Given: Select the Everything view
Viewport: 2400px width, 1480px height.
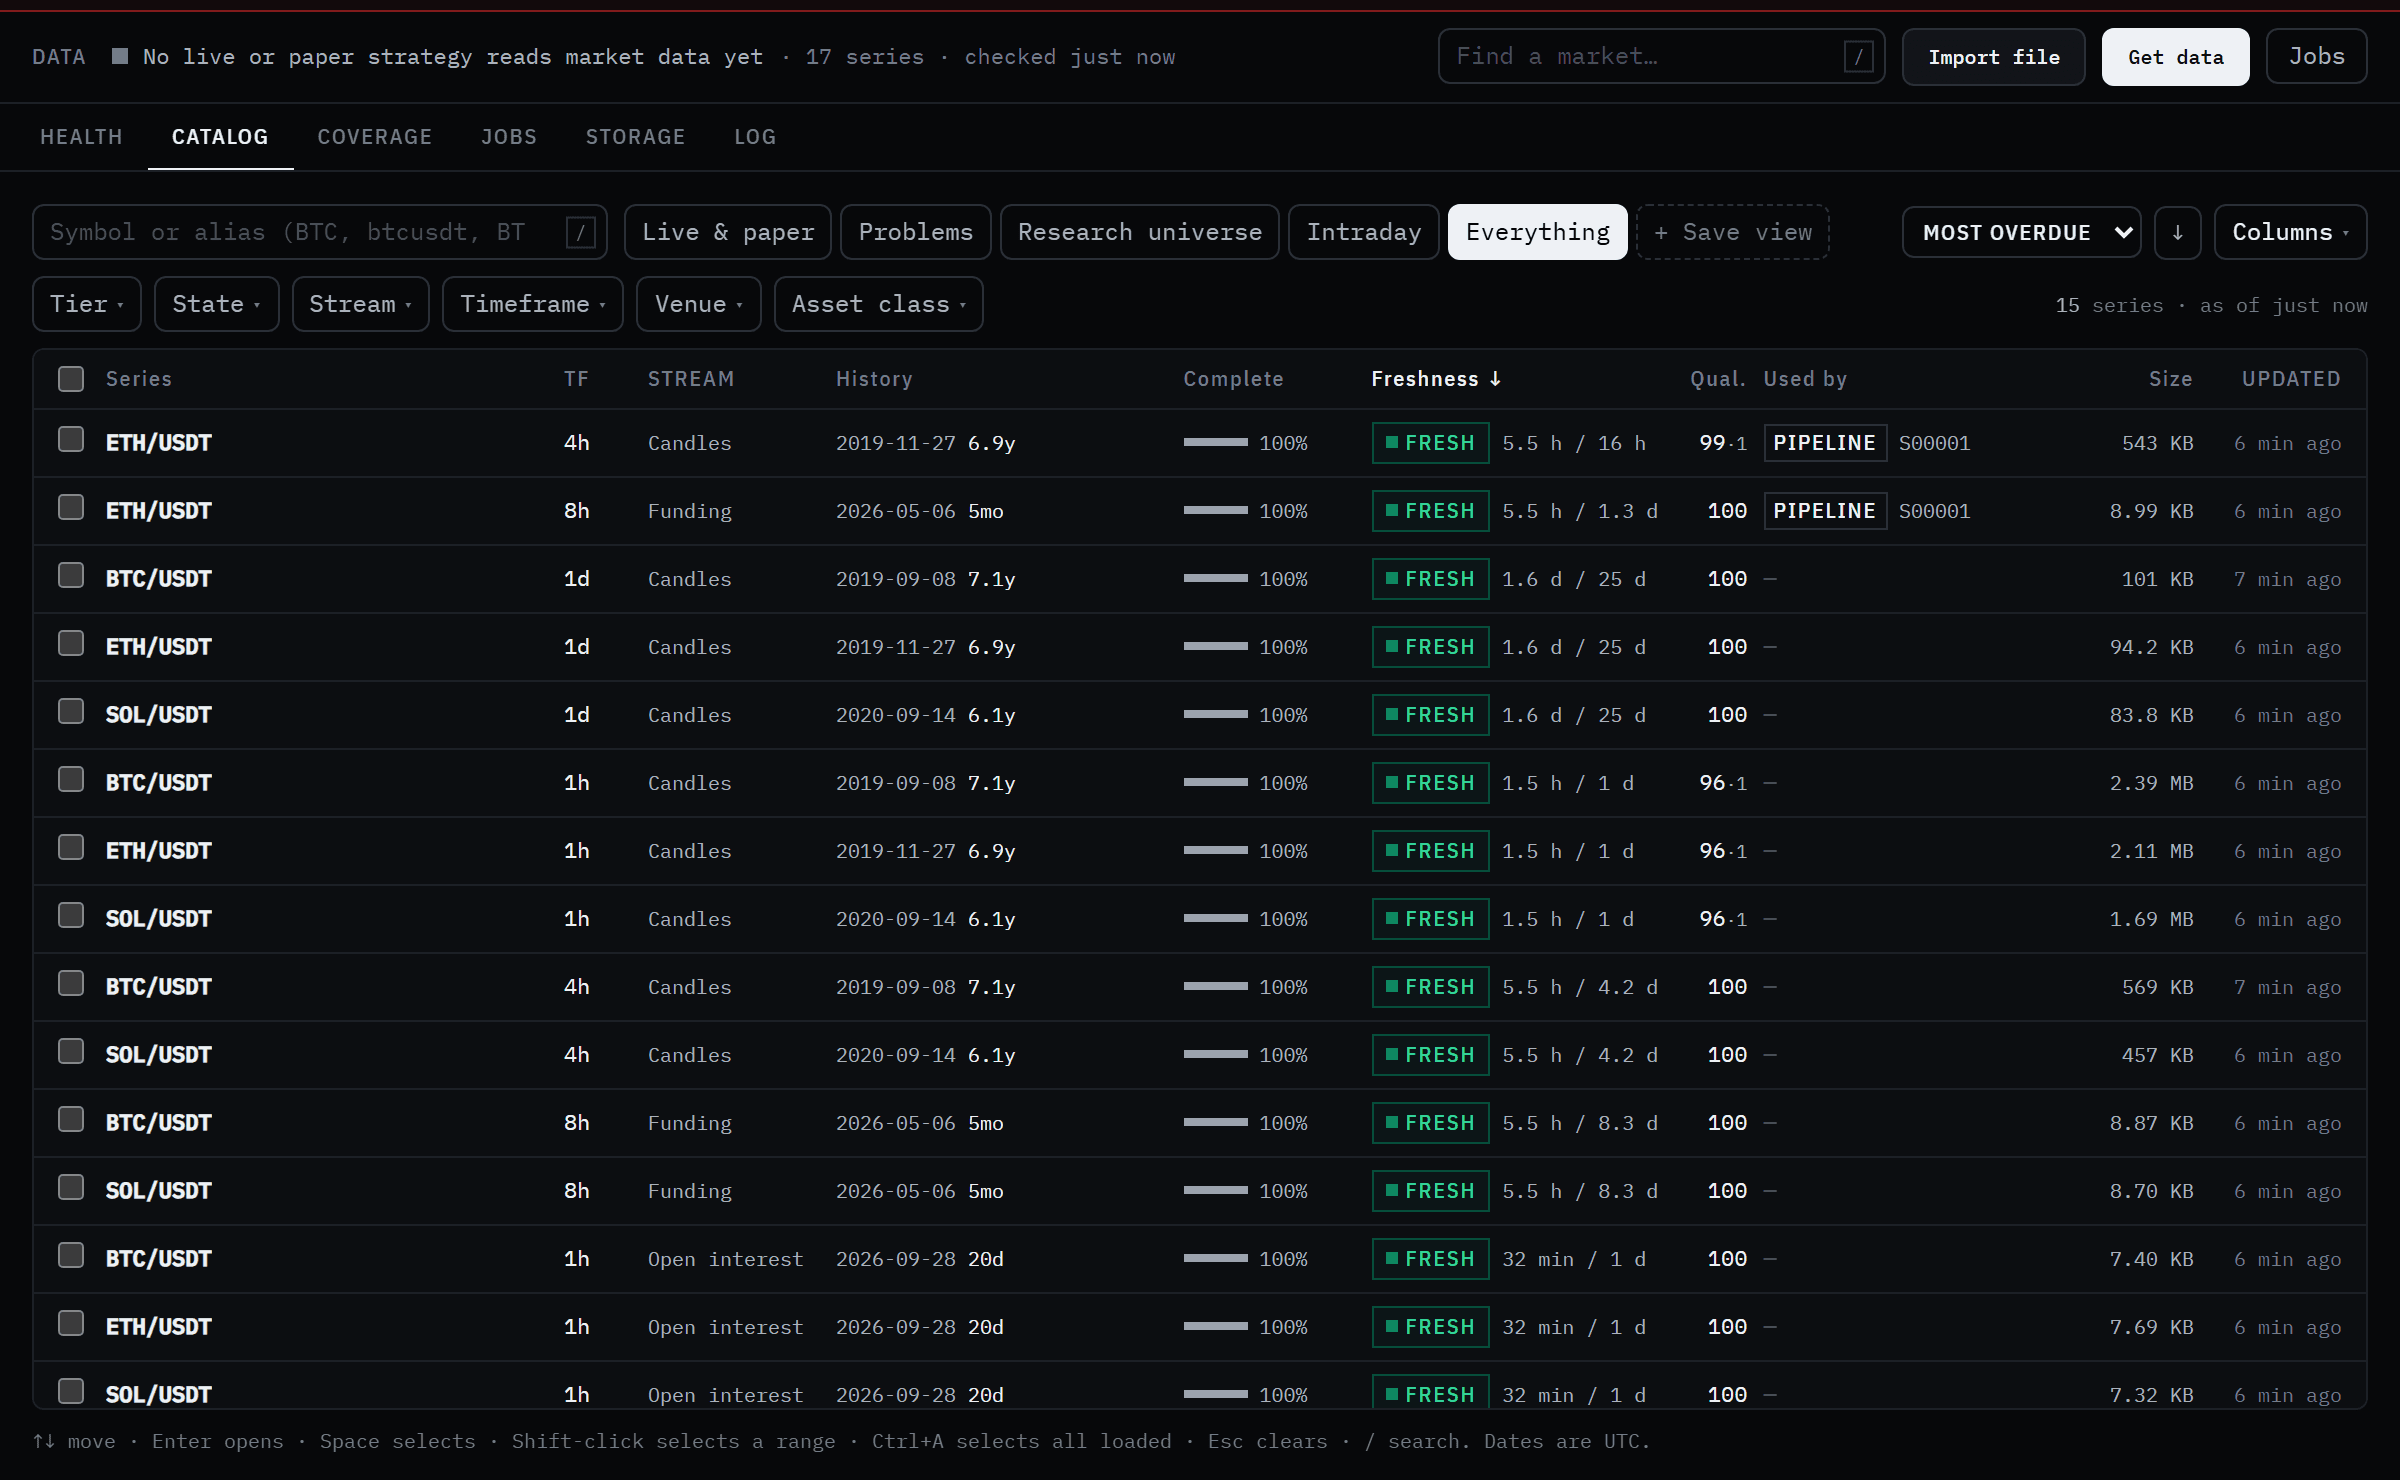Looking at the screenshot, I should pyautogui.click(x=1538, y=232).
